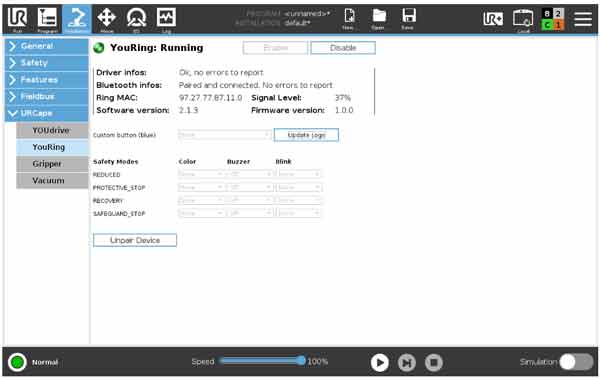The height and width of the screenshot is (380, 600).
Task: Click the UR+ icon
Action: click(x=493, y=19)
